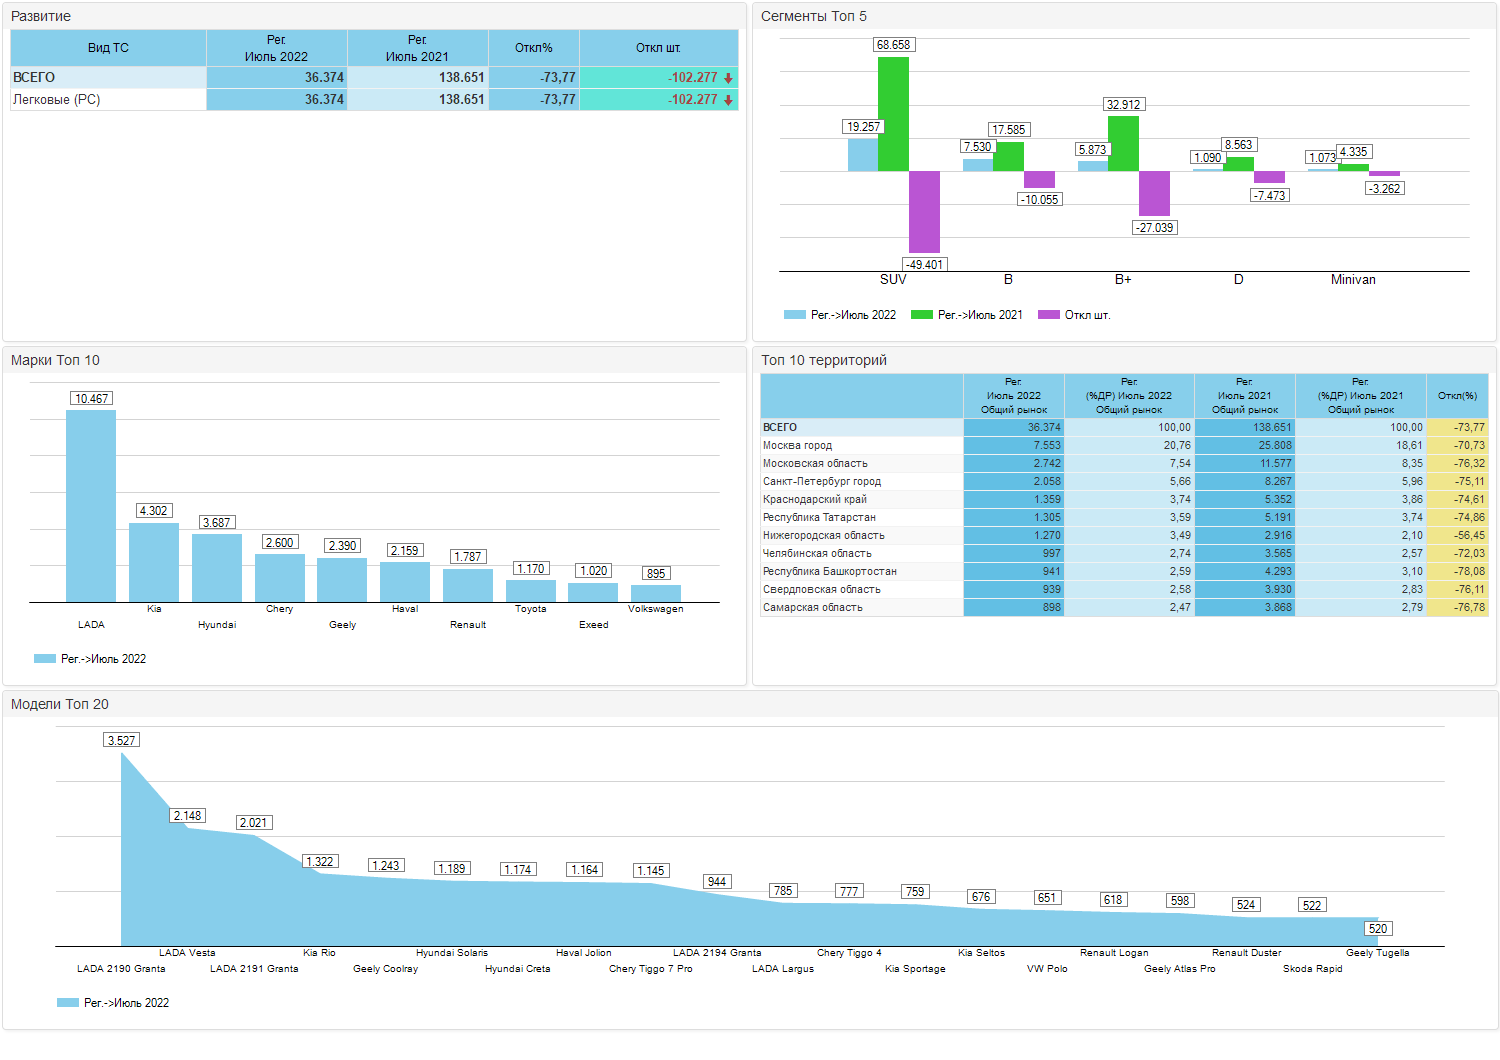Image resolution: width=1500 pixels, height=1060 pixels.
Task: Select Нижегородская область row
Action: click(1124, 535)
